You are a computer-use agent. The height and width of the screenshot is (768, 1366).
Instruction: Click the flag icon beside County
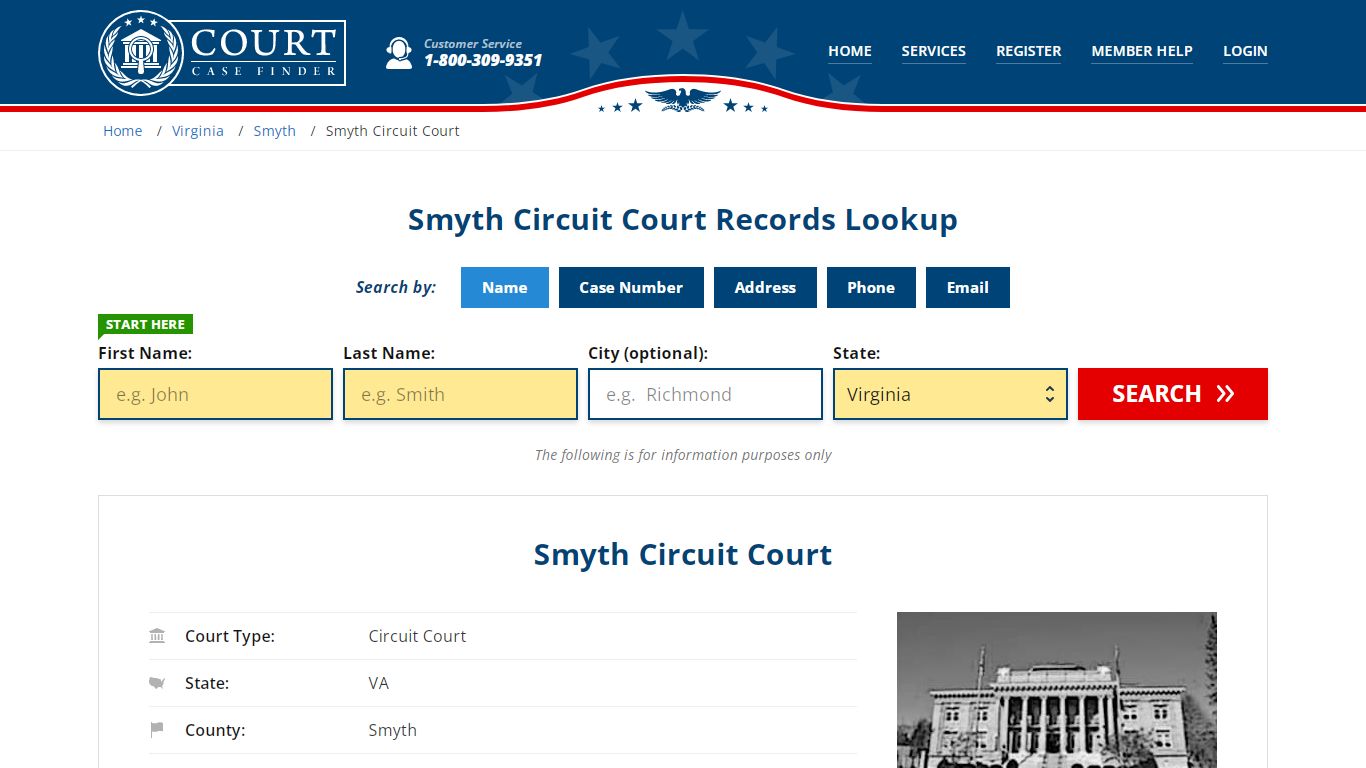[157, 730]
